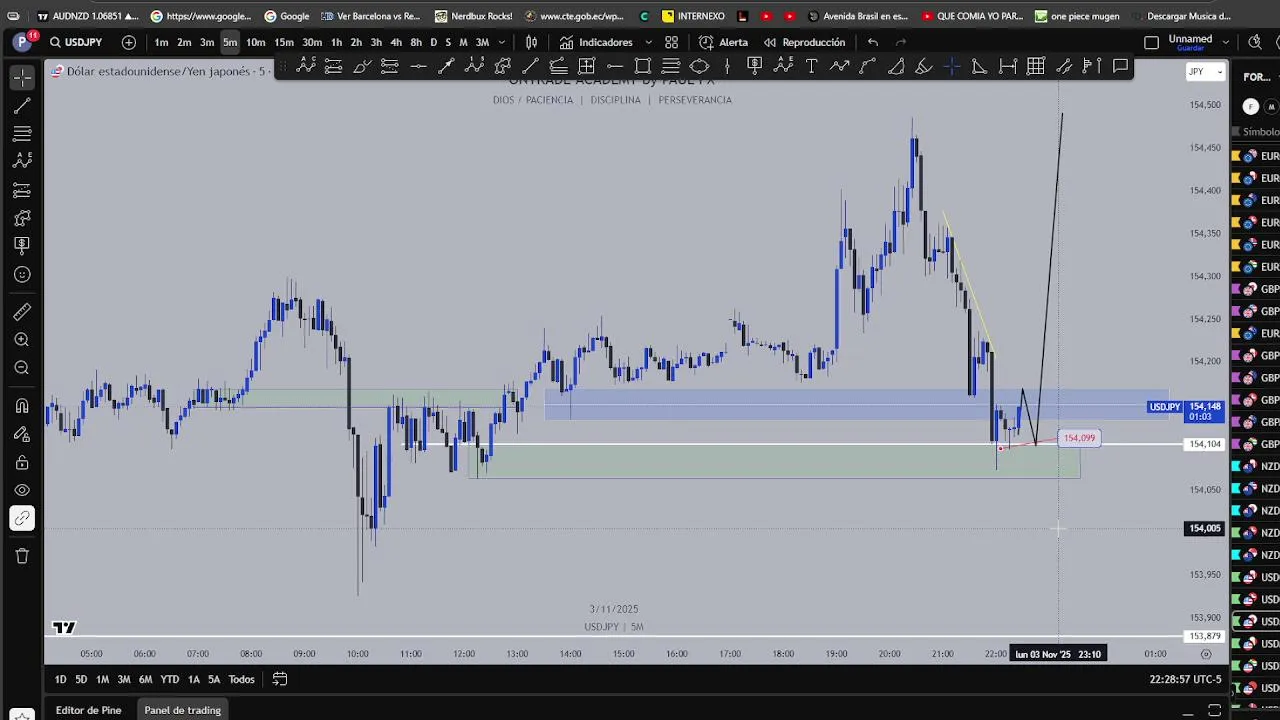Select the 1m timeframe
This screenshot has width=1280, height=720.
pos(161,42)
